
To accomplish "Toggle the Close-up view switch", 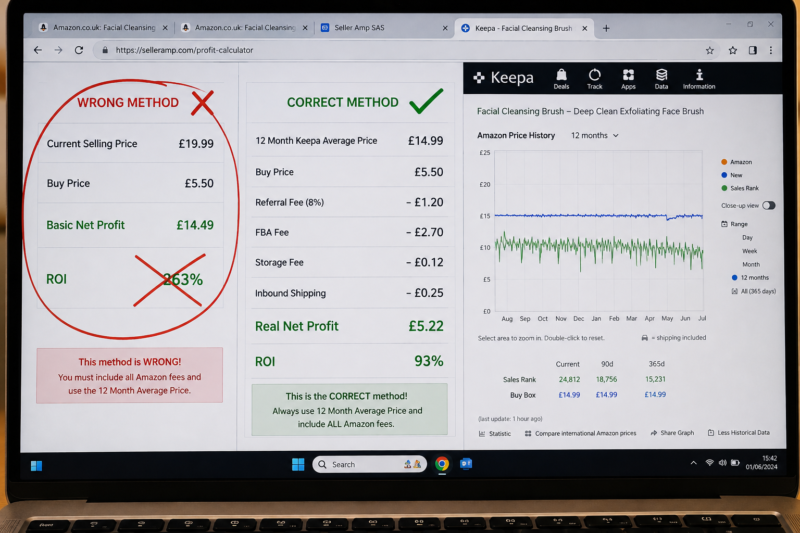I will point(769,206).
